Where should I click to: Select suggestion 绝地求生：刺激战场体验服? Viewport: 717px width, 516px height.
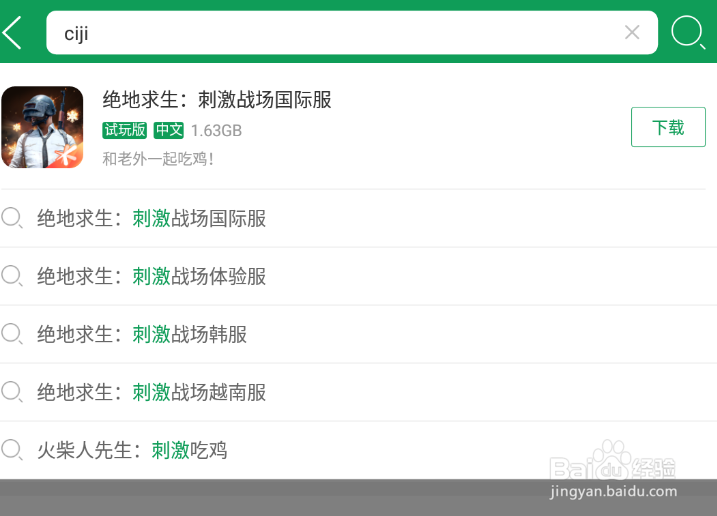click(x=358, y=276)
